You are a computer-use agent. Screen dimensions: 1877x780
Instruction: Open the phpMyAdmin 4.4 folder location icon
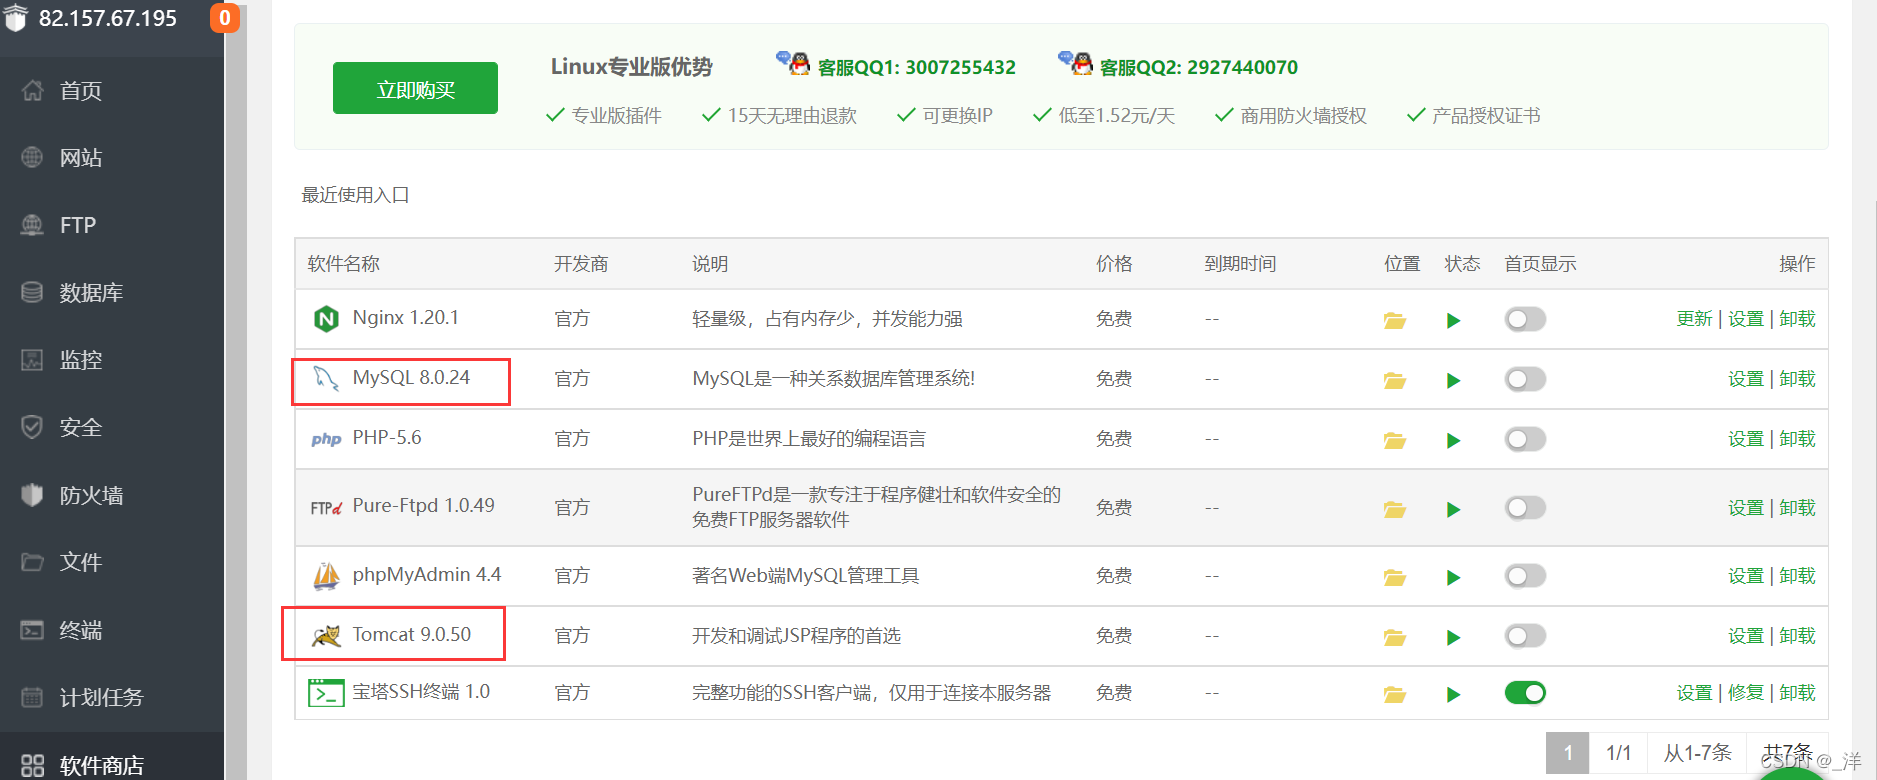click(x=1394, y=577)
